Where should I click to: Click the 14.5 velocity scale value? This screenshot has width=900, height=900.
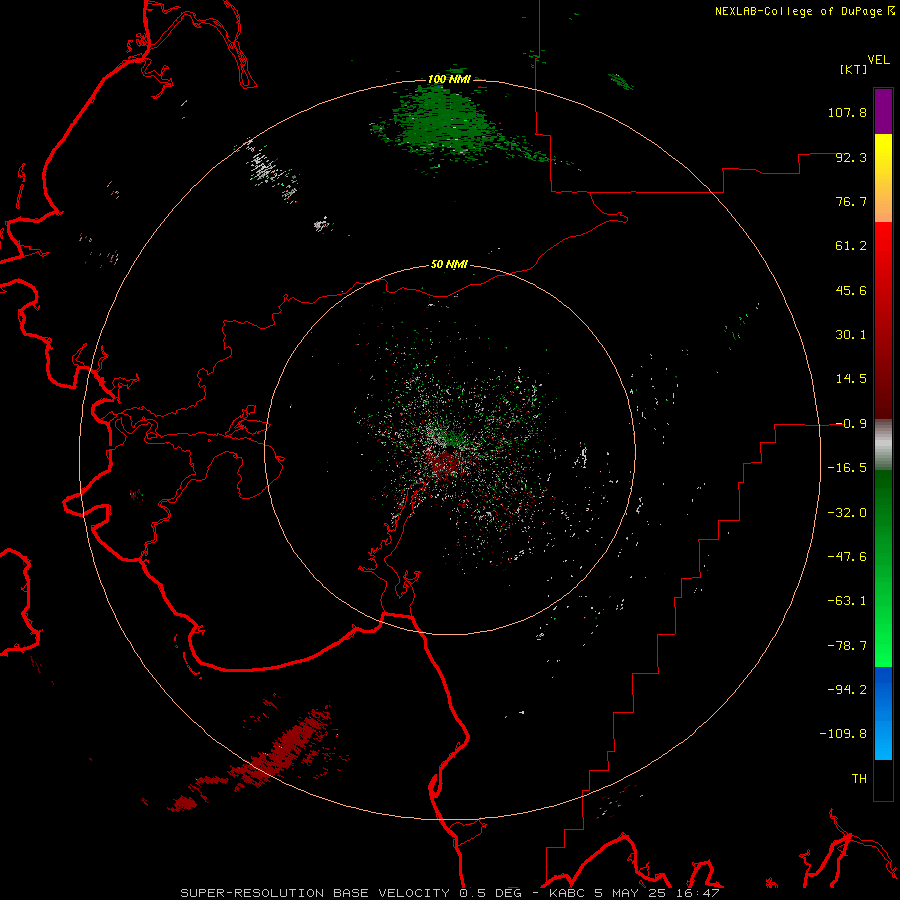pyautogui.click(x=851, y=379)
